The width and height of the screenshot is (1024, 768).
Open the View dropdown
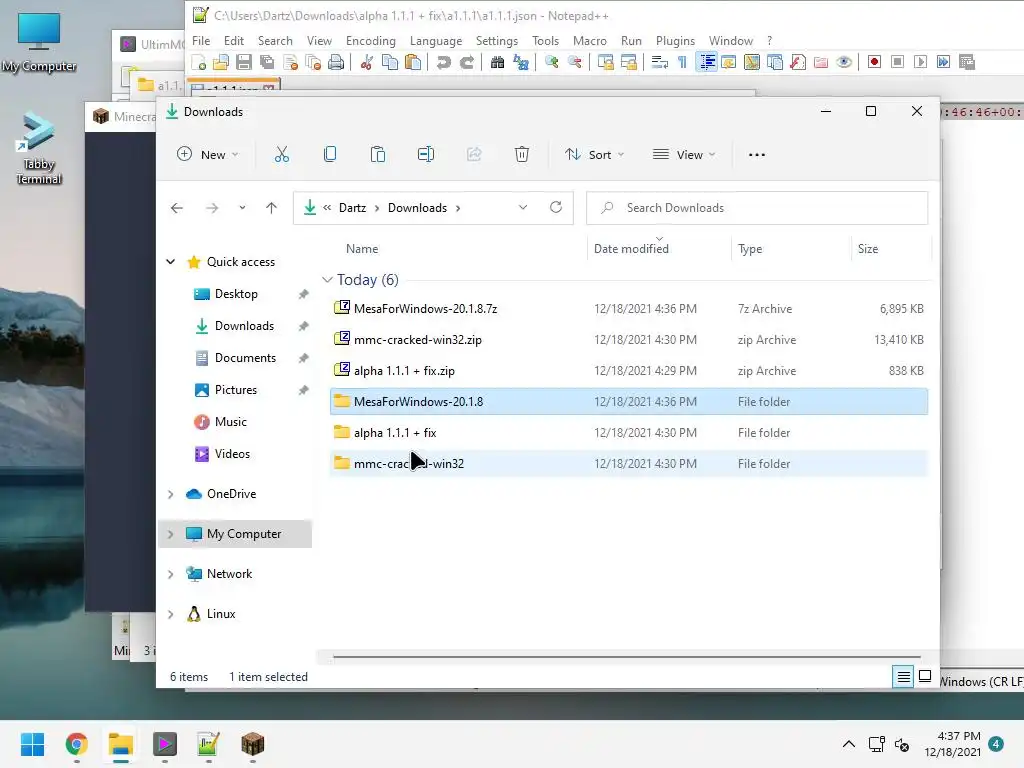click(x=684, y=155)
